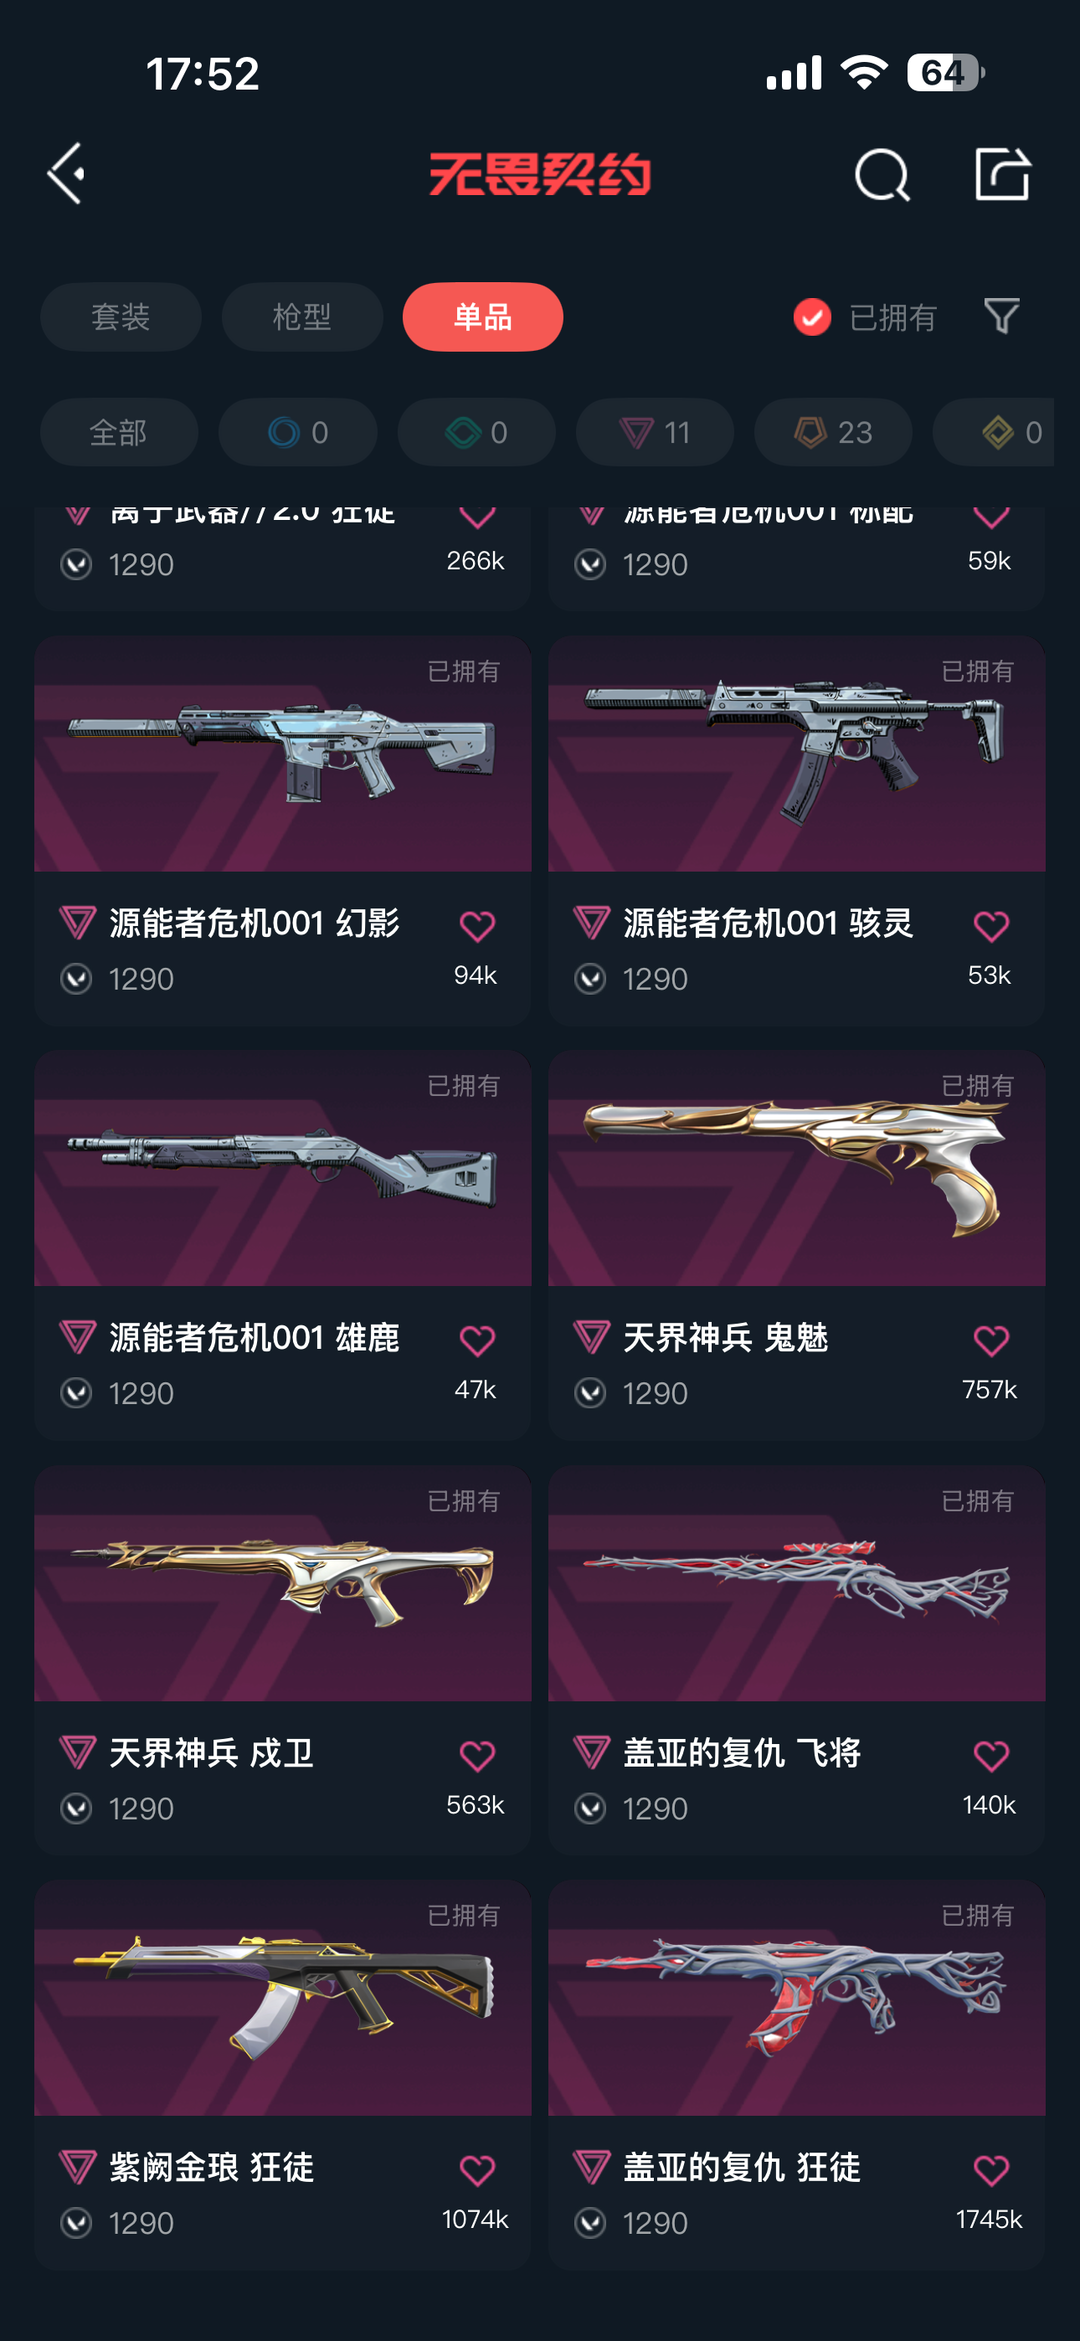Open the search magnifier icon
The image size is (1080, 2341).
tap(882, 175)
